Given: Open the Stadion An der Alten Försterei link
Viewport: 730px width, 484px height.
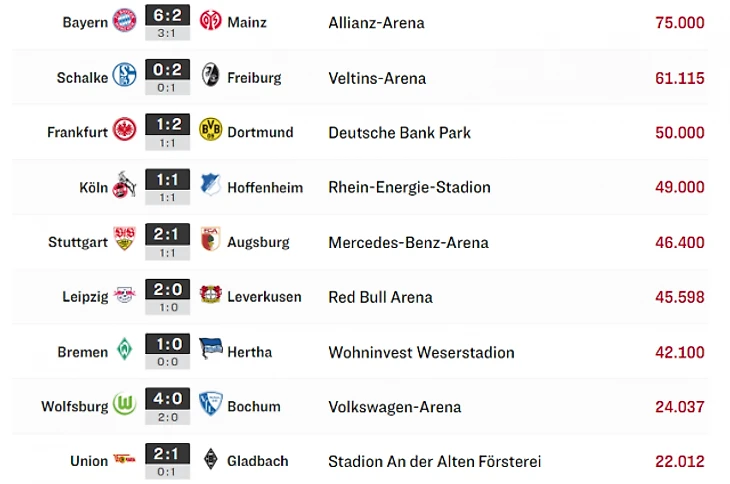Looking at the screenshot, I should pos(434,462).
